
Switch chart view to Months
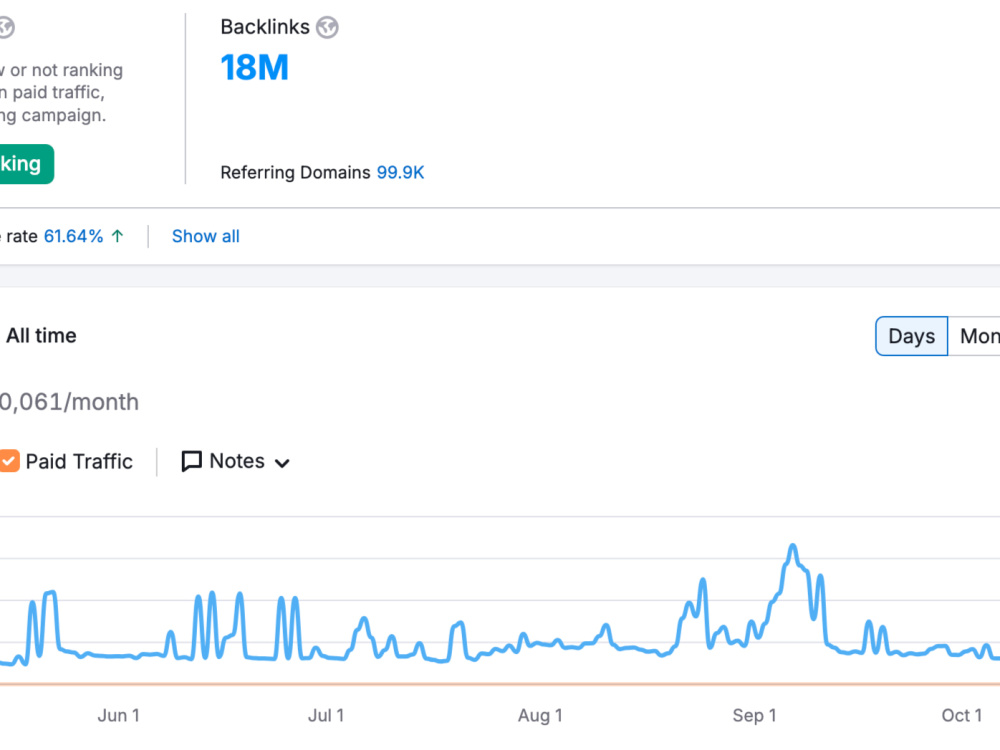(974, 336)
